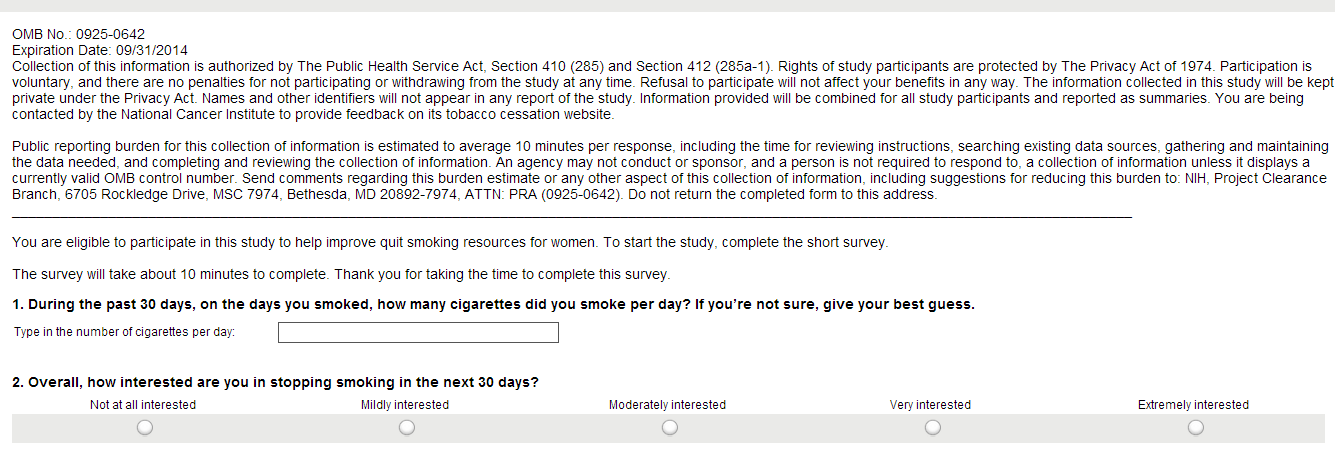Click the 'survey will take about 10 minutes' line
Image resolution: width=1335 pixels, height=463 pixels.
pyautogui.click(x=341, y=275)
